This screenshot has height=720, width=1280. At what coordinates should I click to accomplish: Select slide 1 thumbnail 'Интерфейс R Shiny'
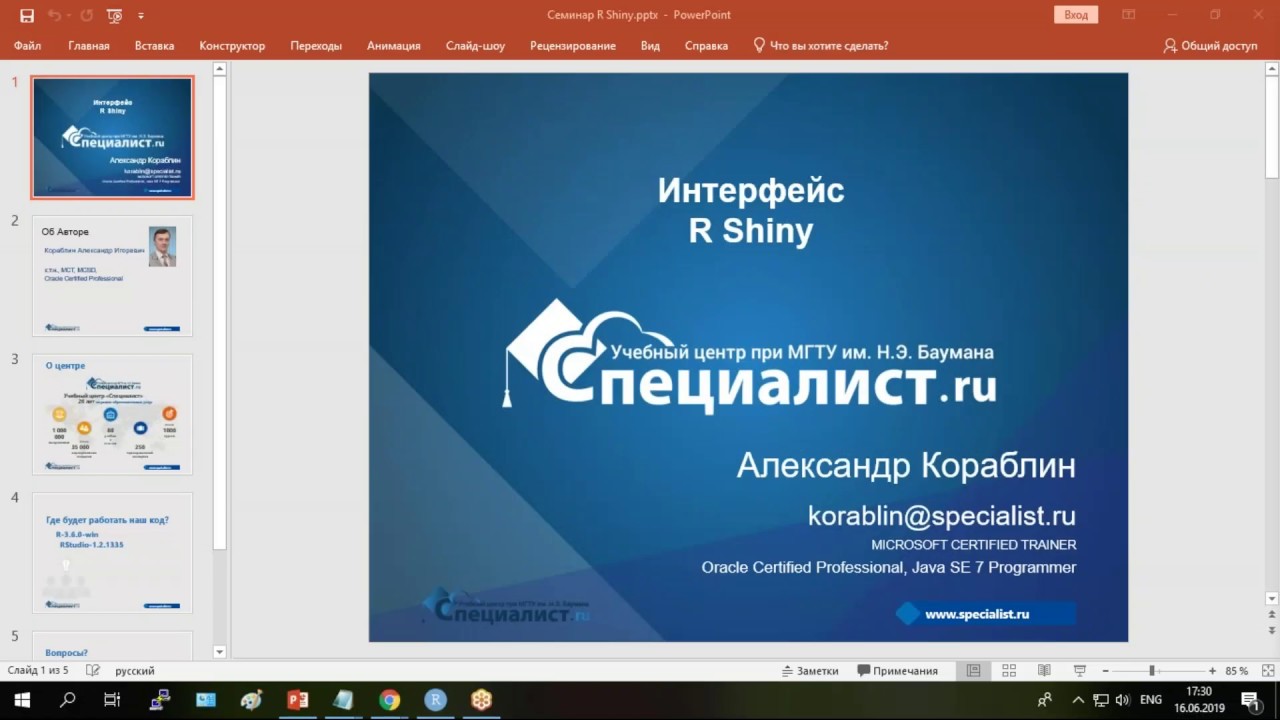[113, 138]
